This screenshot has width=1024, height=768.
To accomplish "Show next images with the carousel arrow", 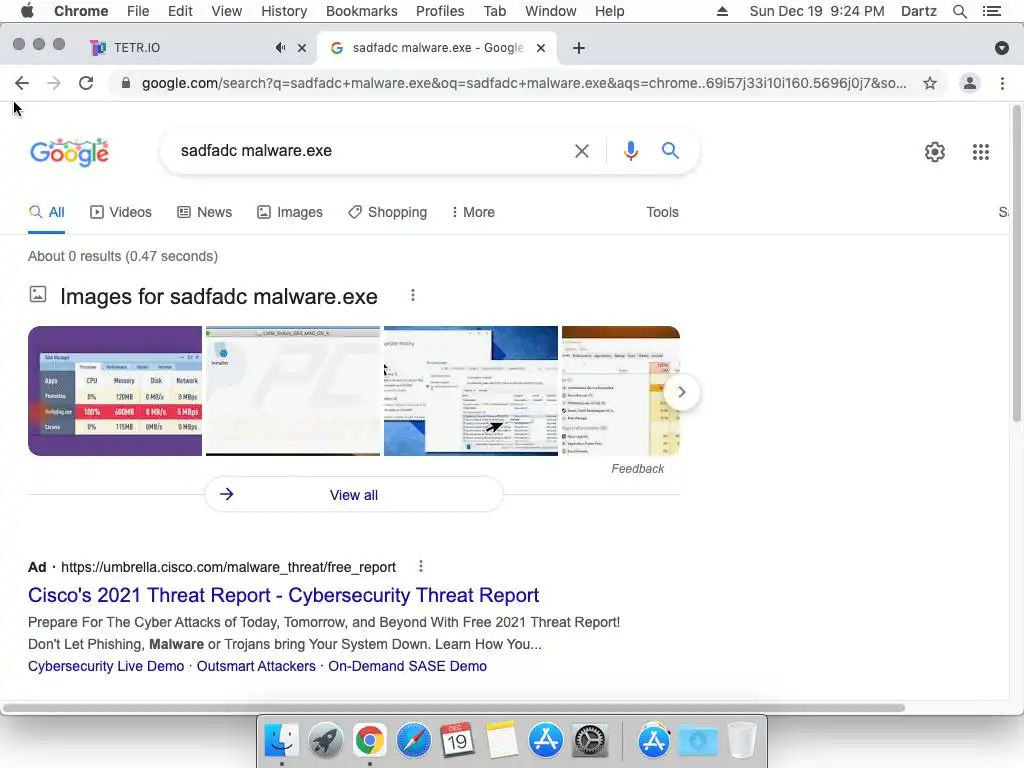I will (681, 392).
